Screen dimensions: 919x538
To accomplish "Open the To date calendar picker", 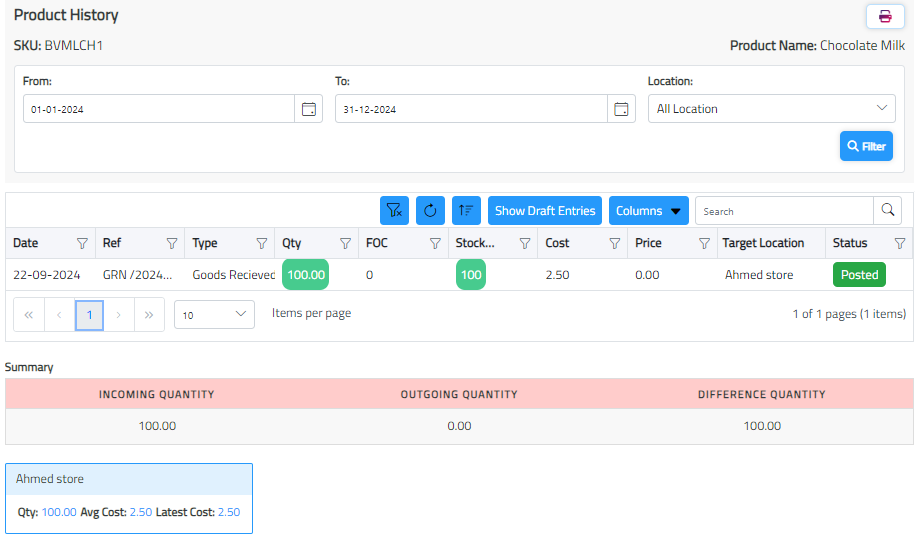I will 621,109.
